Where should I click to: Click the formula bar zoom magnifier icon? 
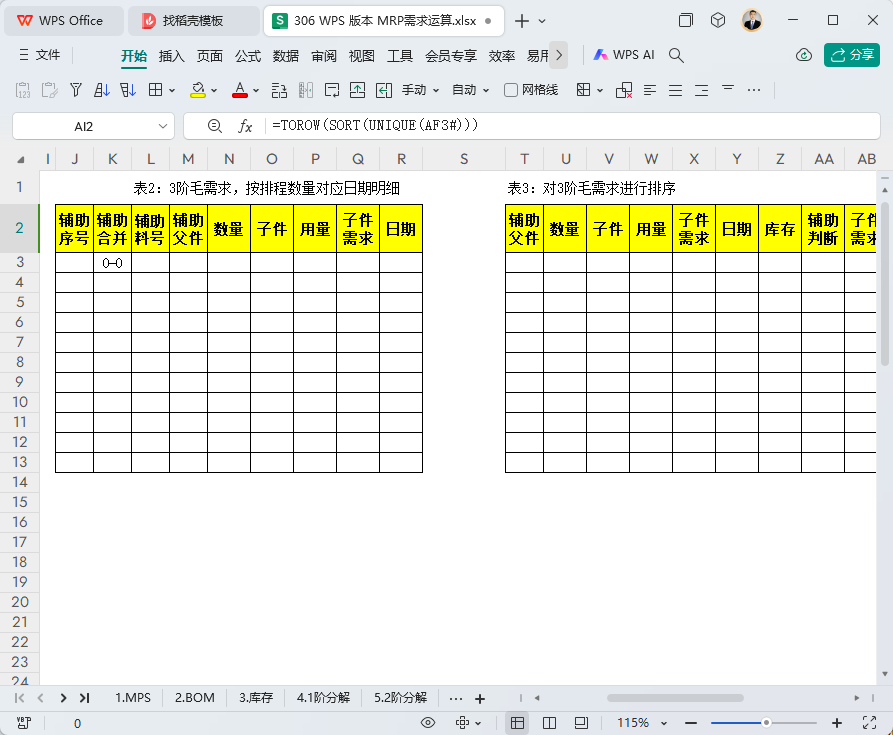(215, 126)
